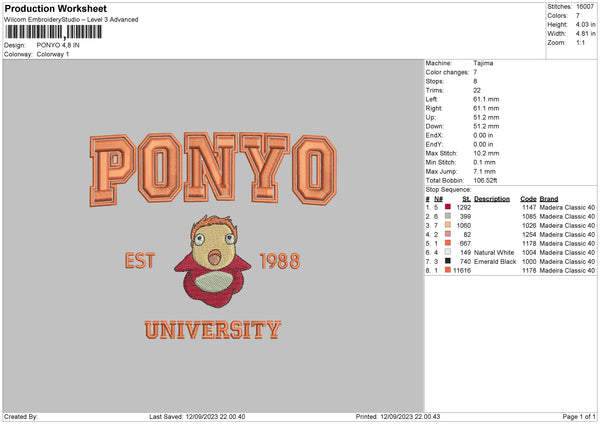Click the Description column header
600x424 pixels.
(491, 198)
